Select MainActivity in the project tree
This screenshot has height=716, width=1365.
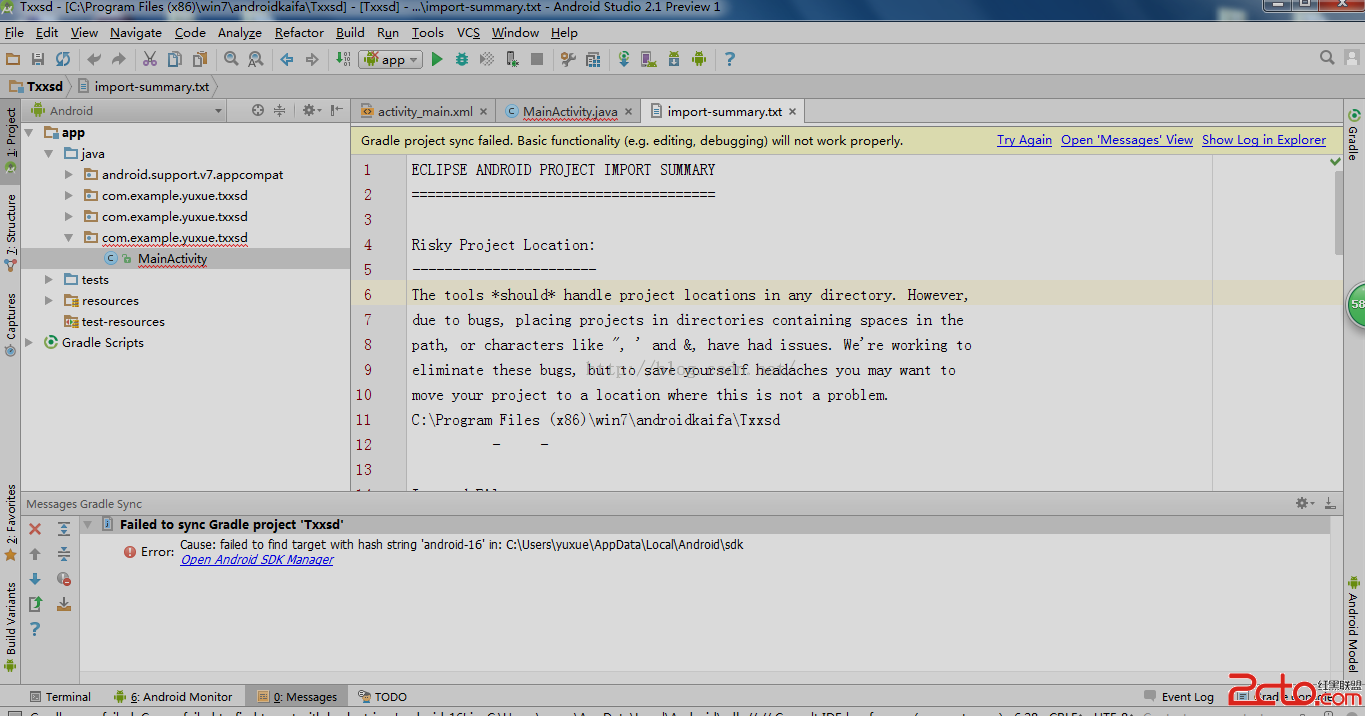point(172,259)
